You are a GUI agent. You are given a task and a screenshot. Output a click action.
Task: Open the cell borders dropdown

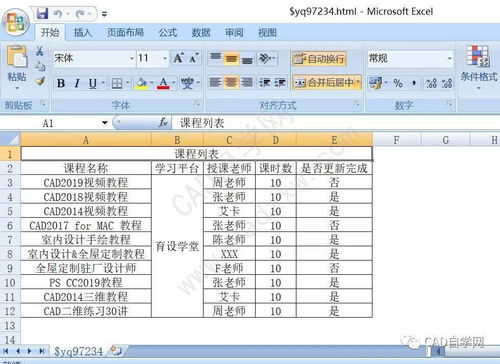tap(128, 83)
